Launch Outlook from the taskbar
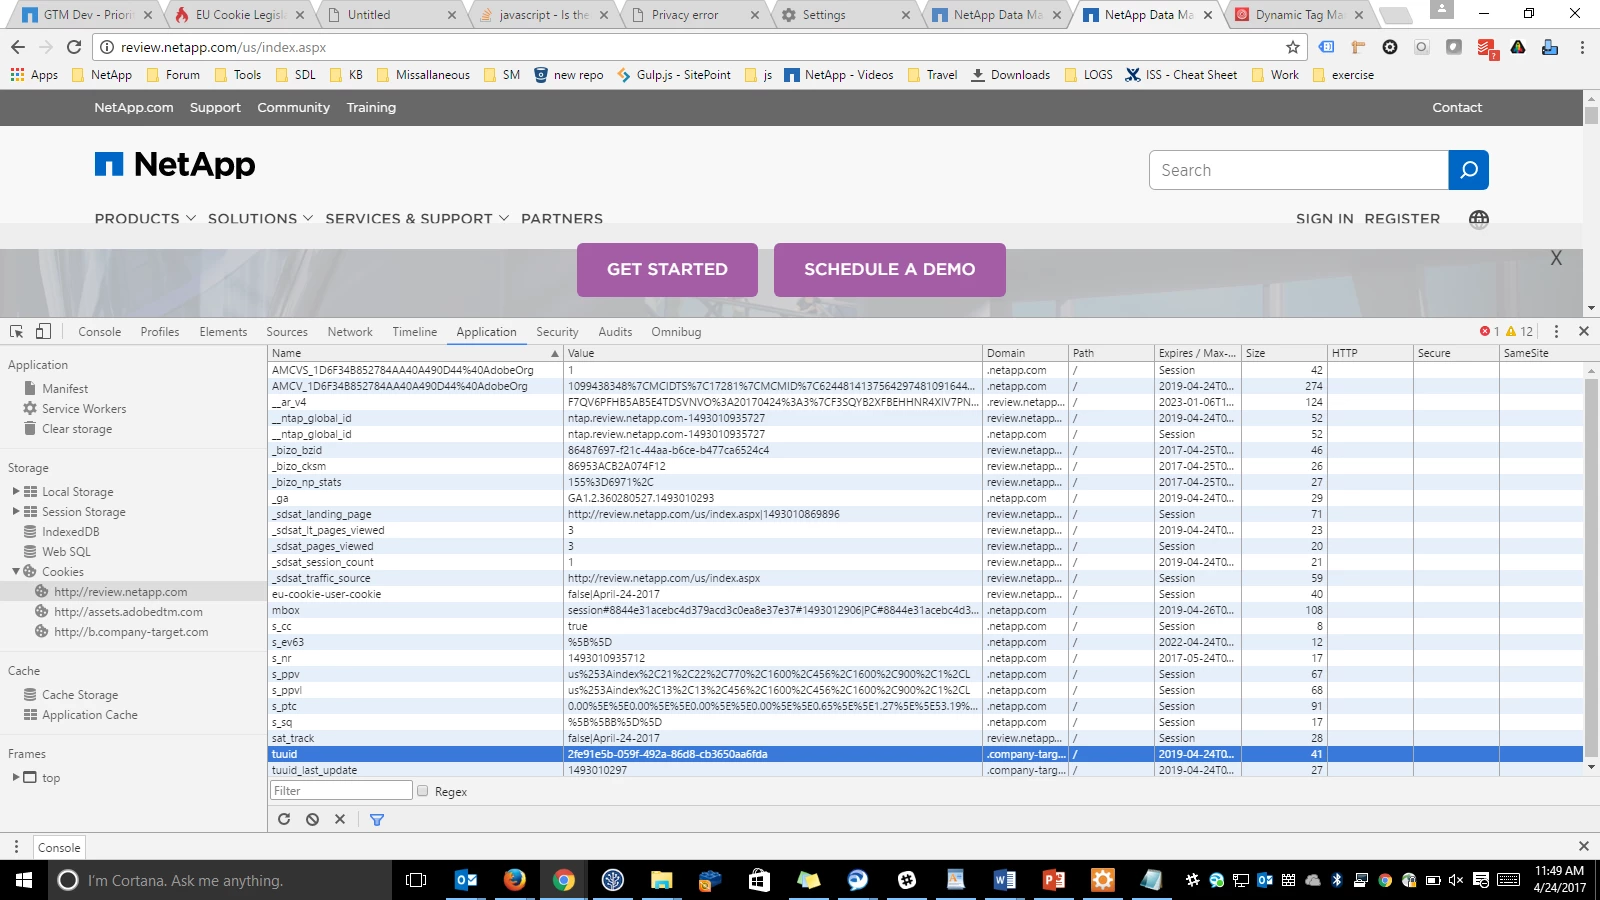The image size is (1600, 900). 466,880
